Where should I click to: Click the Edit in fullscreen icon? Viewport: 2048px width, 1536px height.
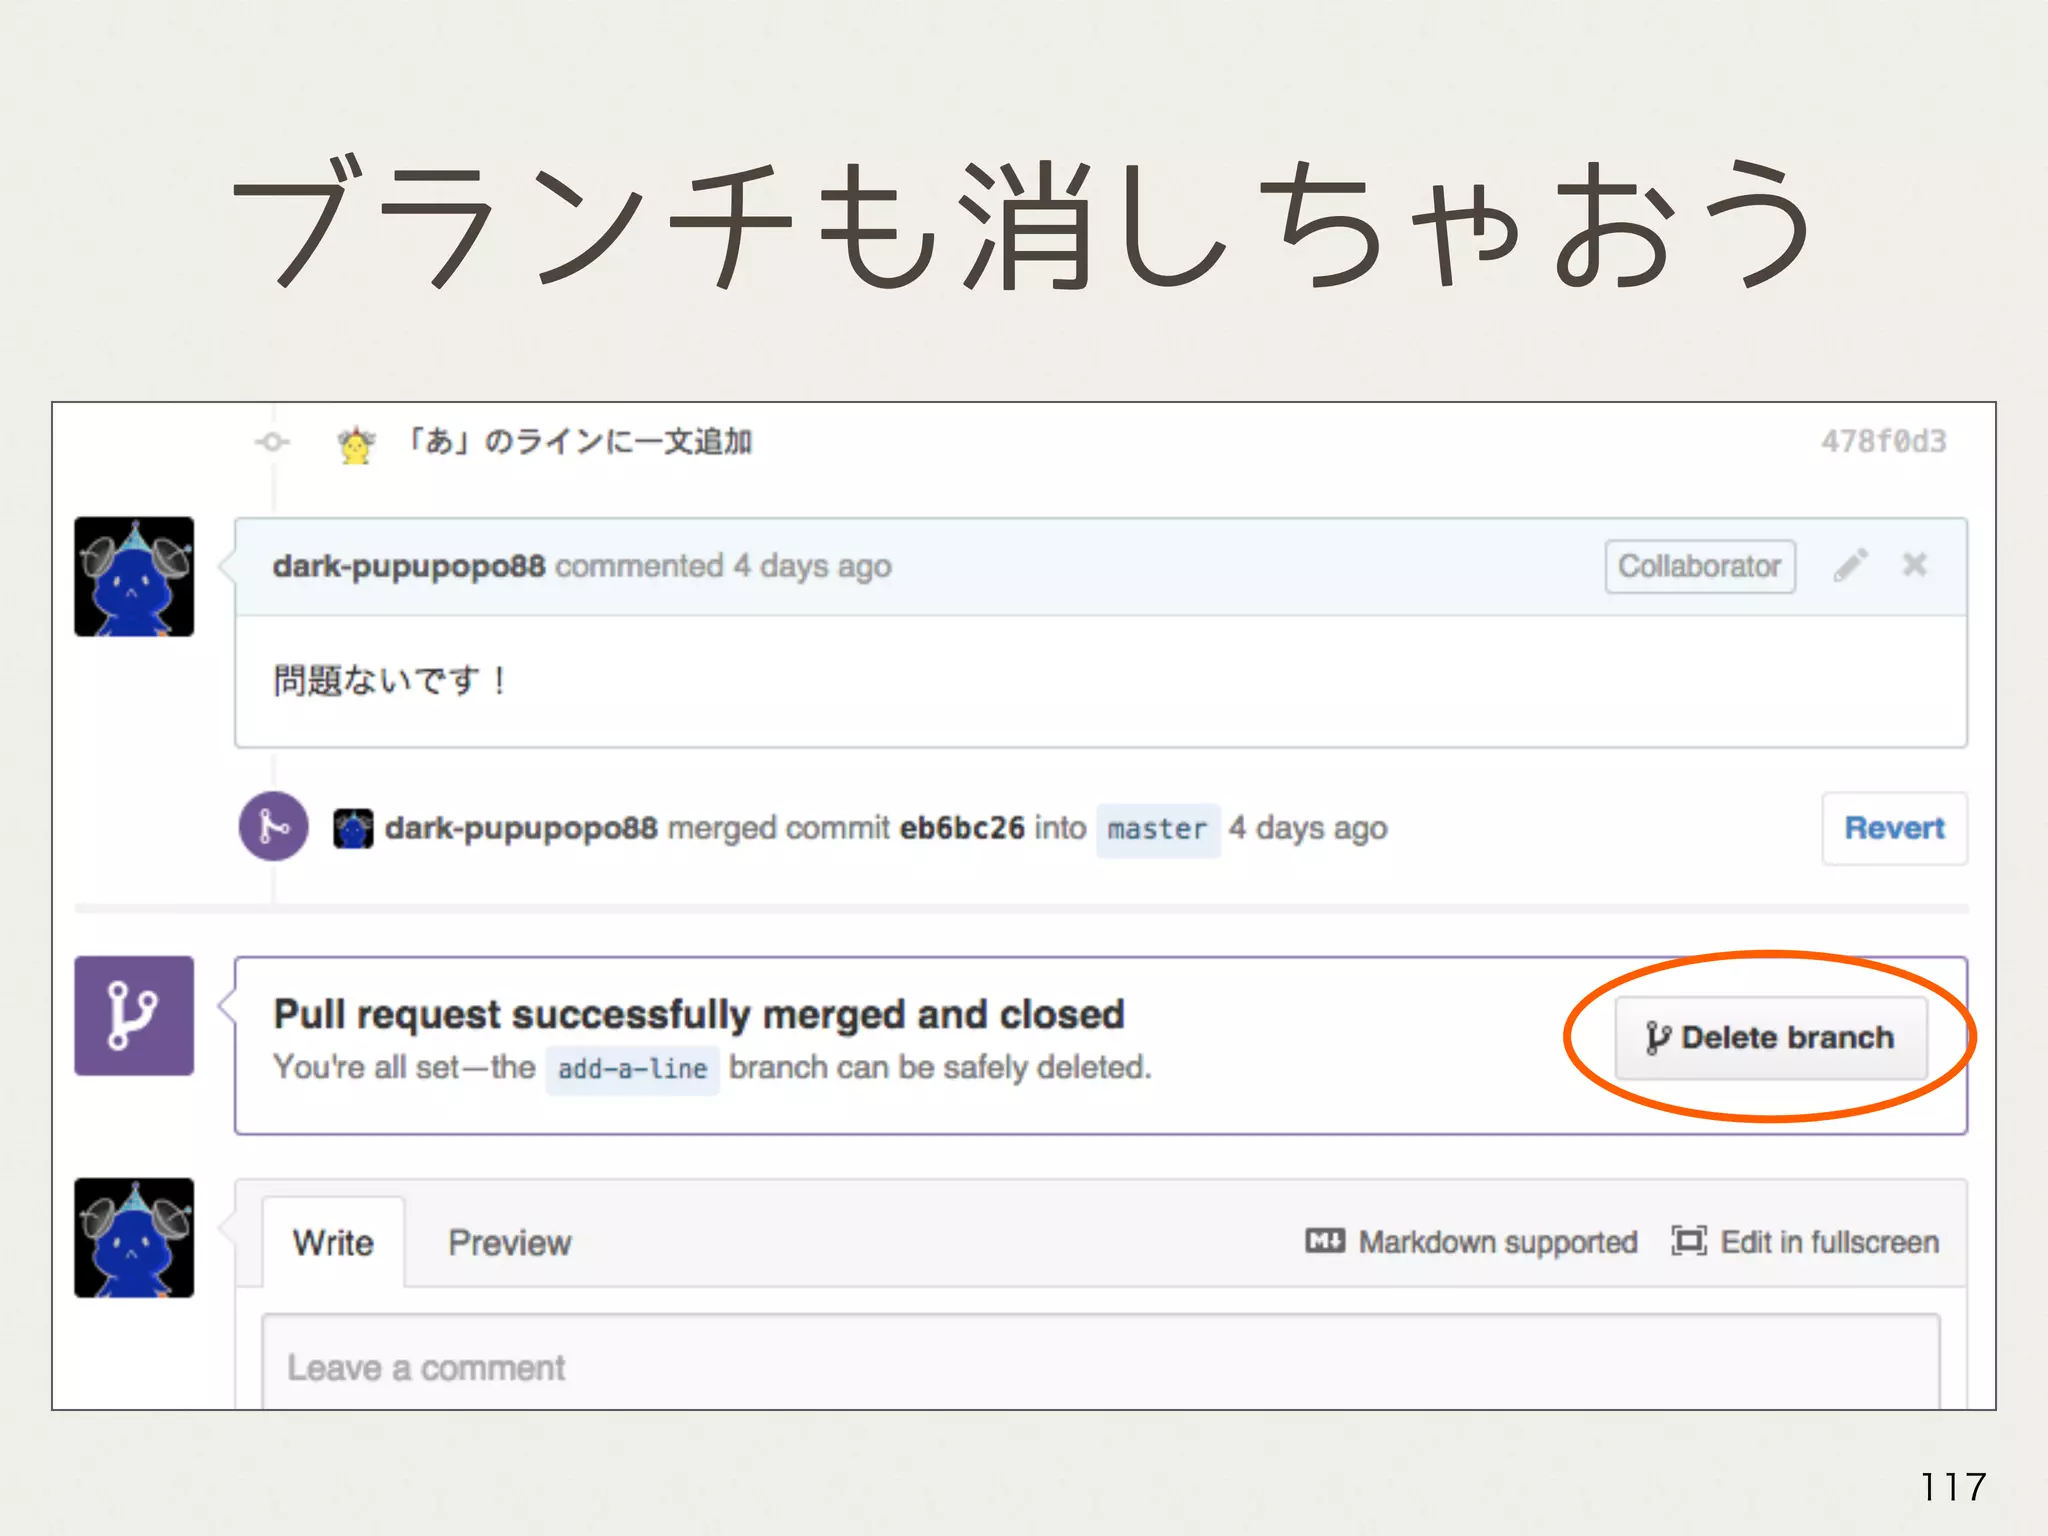point(1688,1241)
